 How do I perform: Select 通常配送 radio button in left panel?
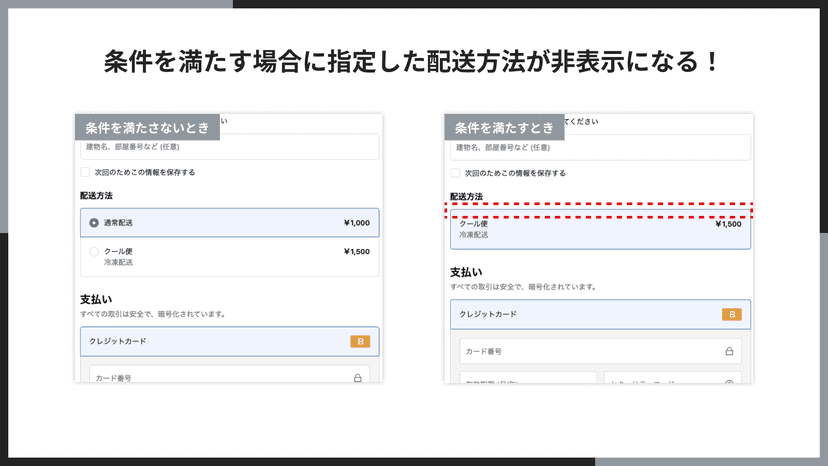coord(94,223)
